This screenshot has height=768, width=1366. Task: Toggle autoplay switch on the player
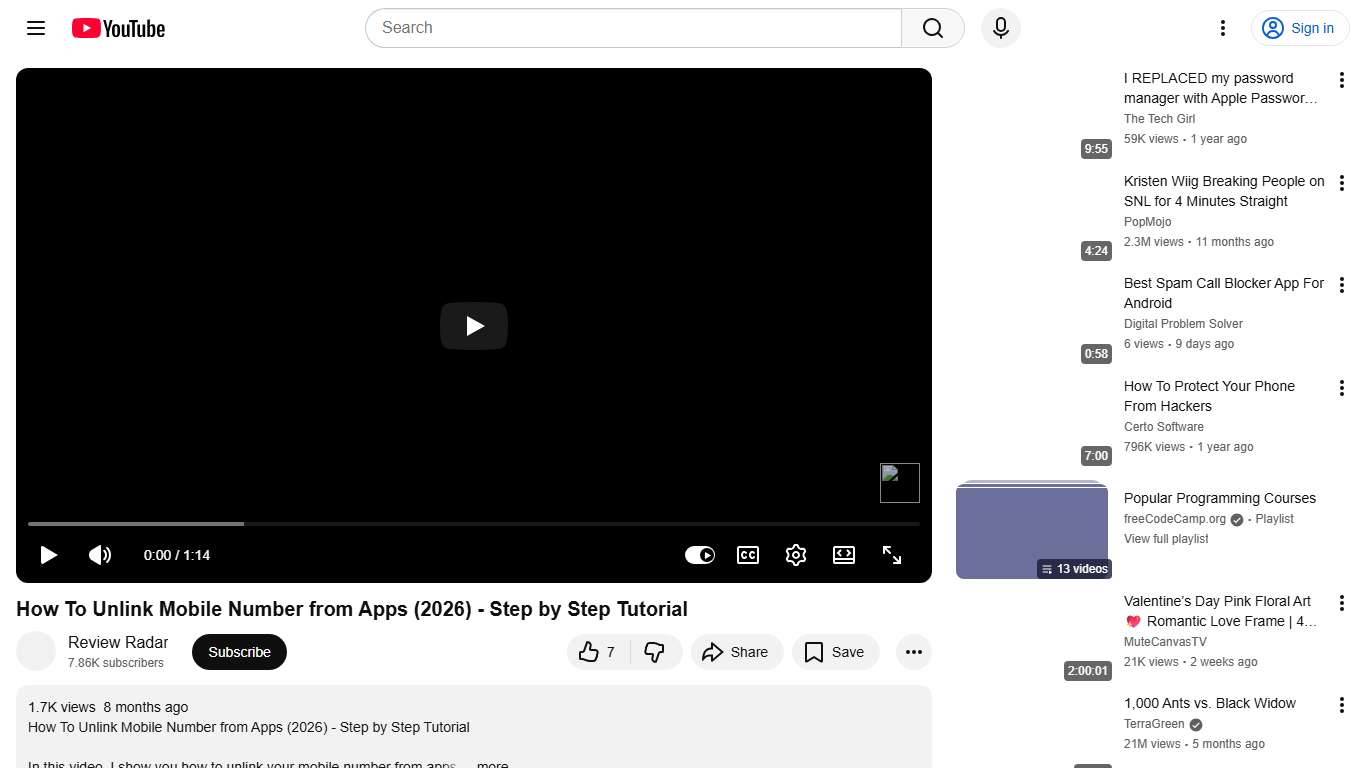(699, 555)
